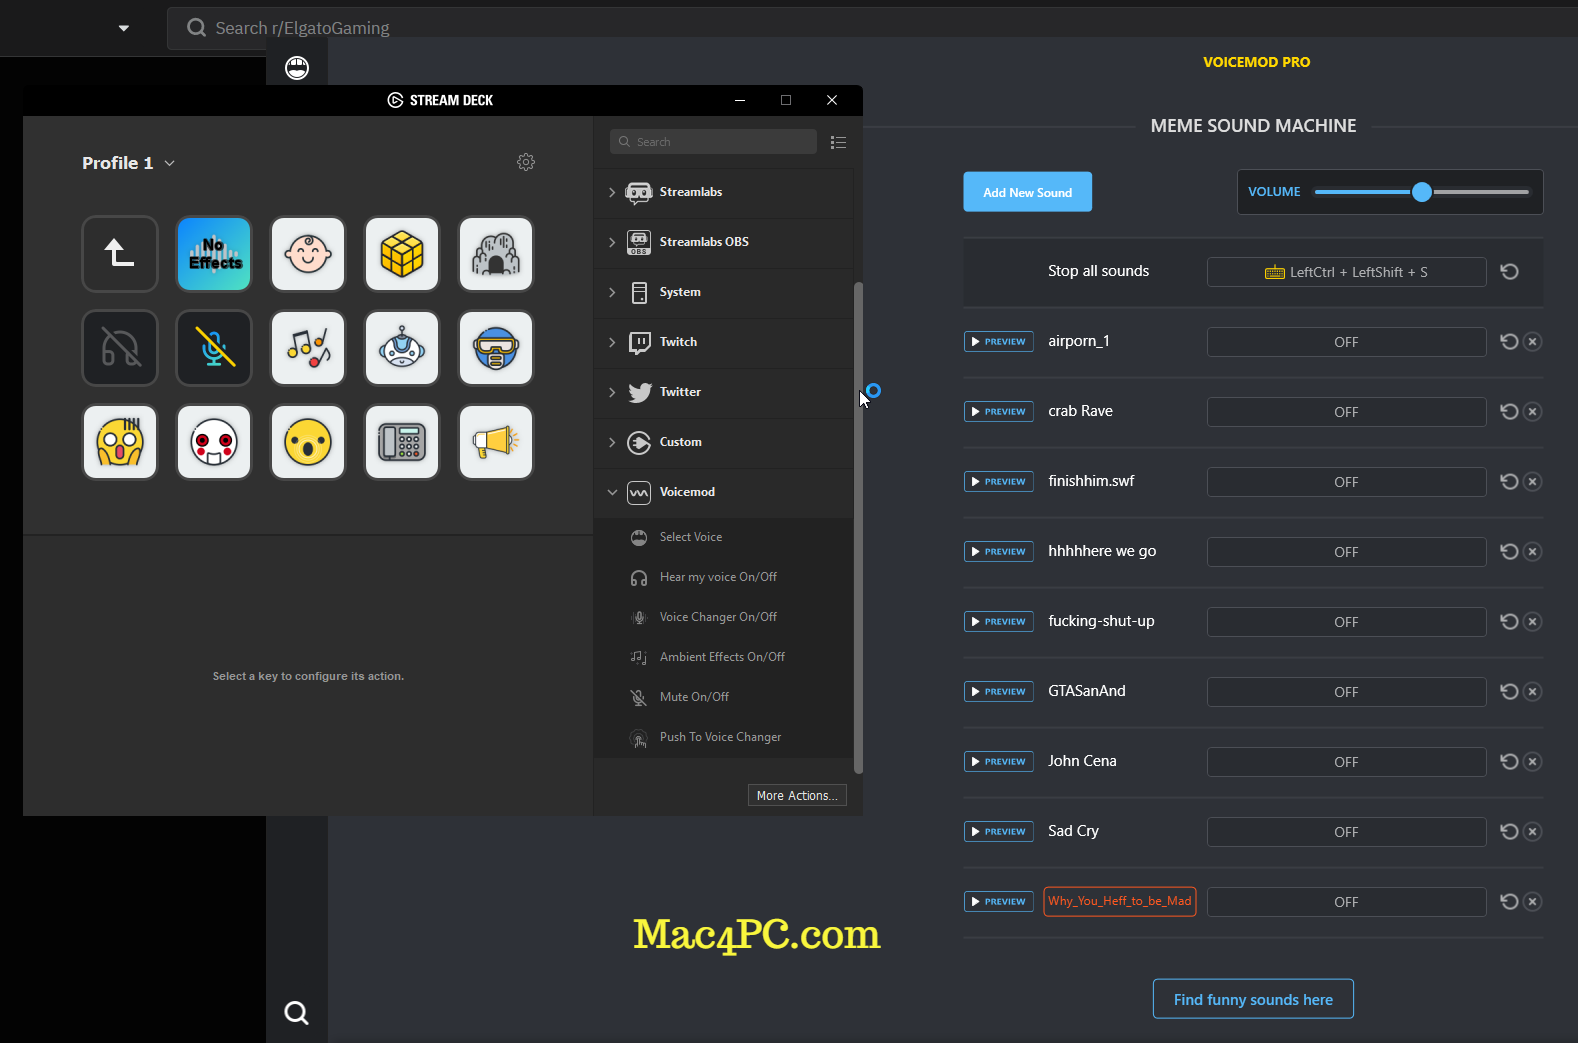Remove the crab Rave sound
The width and height of the screenshot is (1578, 1043).
[1532, 411]
